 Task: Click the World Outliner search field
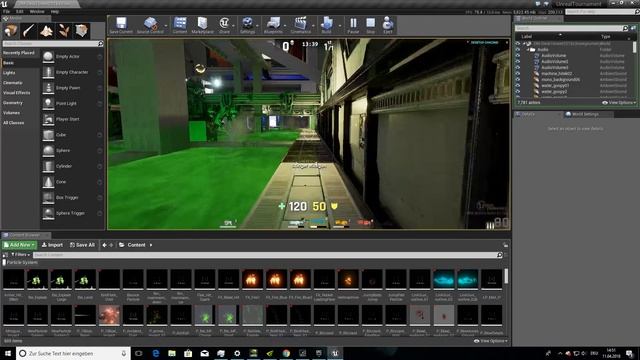coord(571,28)
